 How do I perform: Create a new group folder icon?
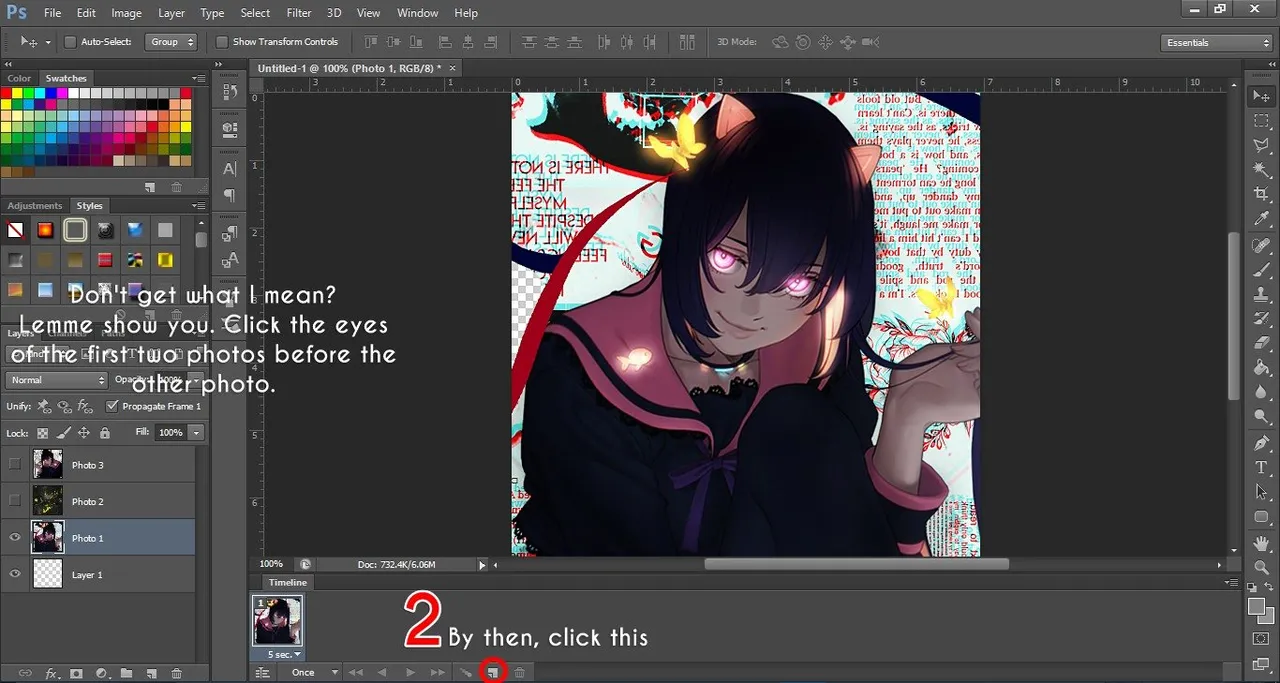pyautogui.click(x=127, y=674)
